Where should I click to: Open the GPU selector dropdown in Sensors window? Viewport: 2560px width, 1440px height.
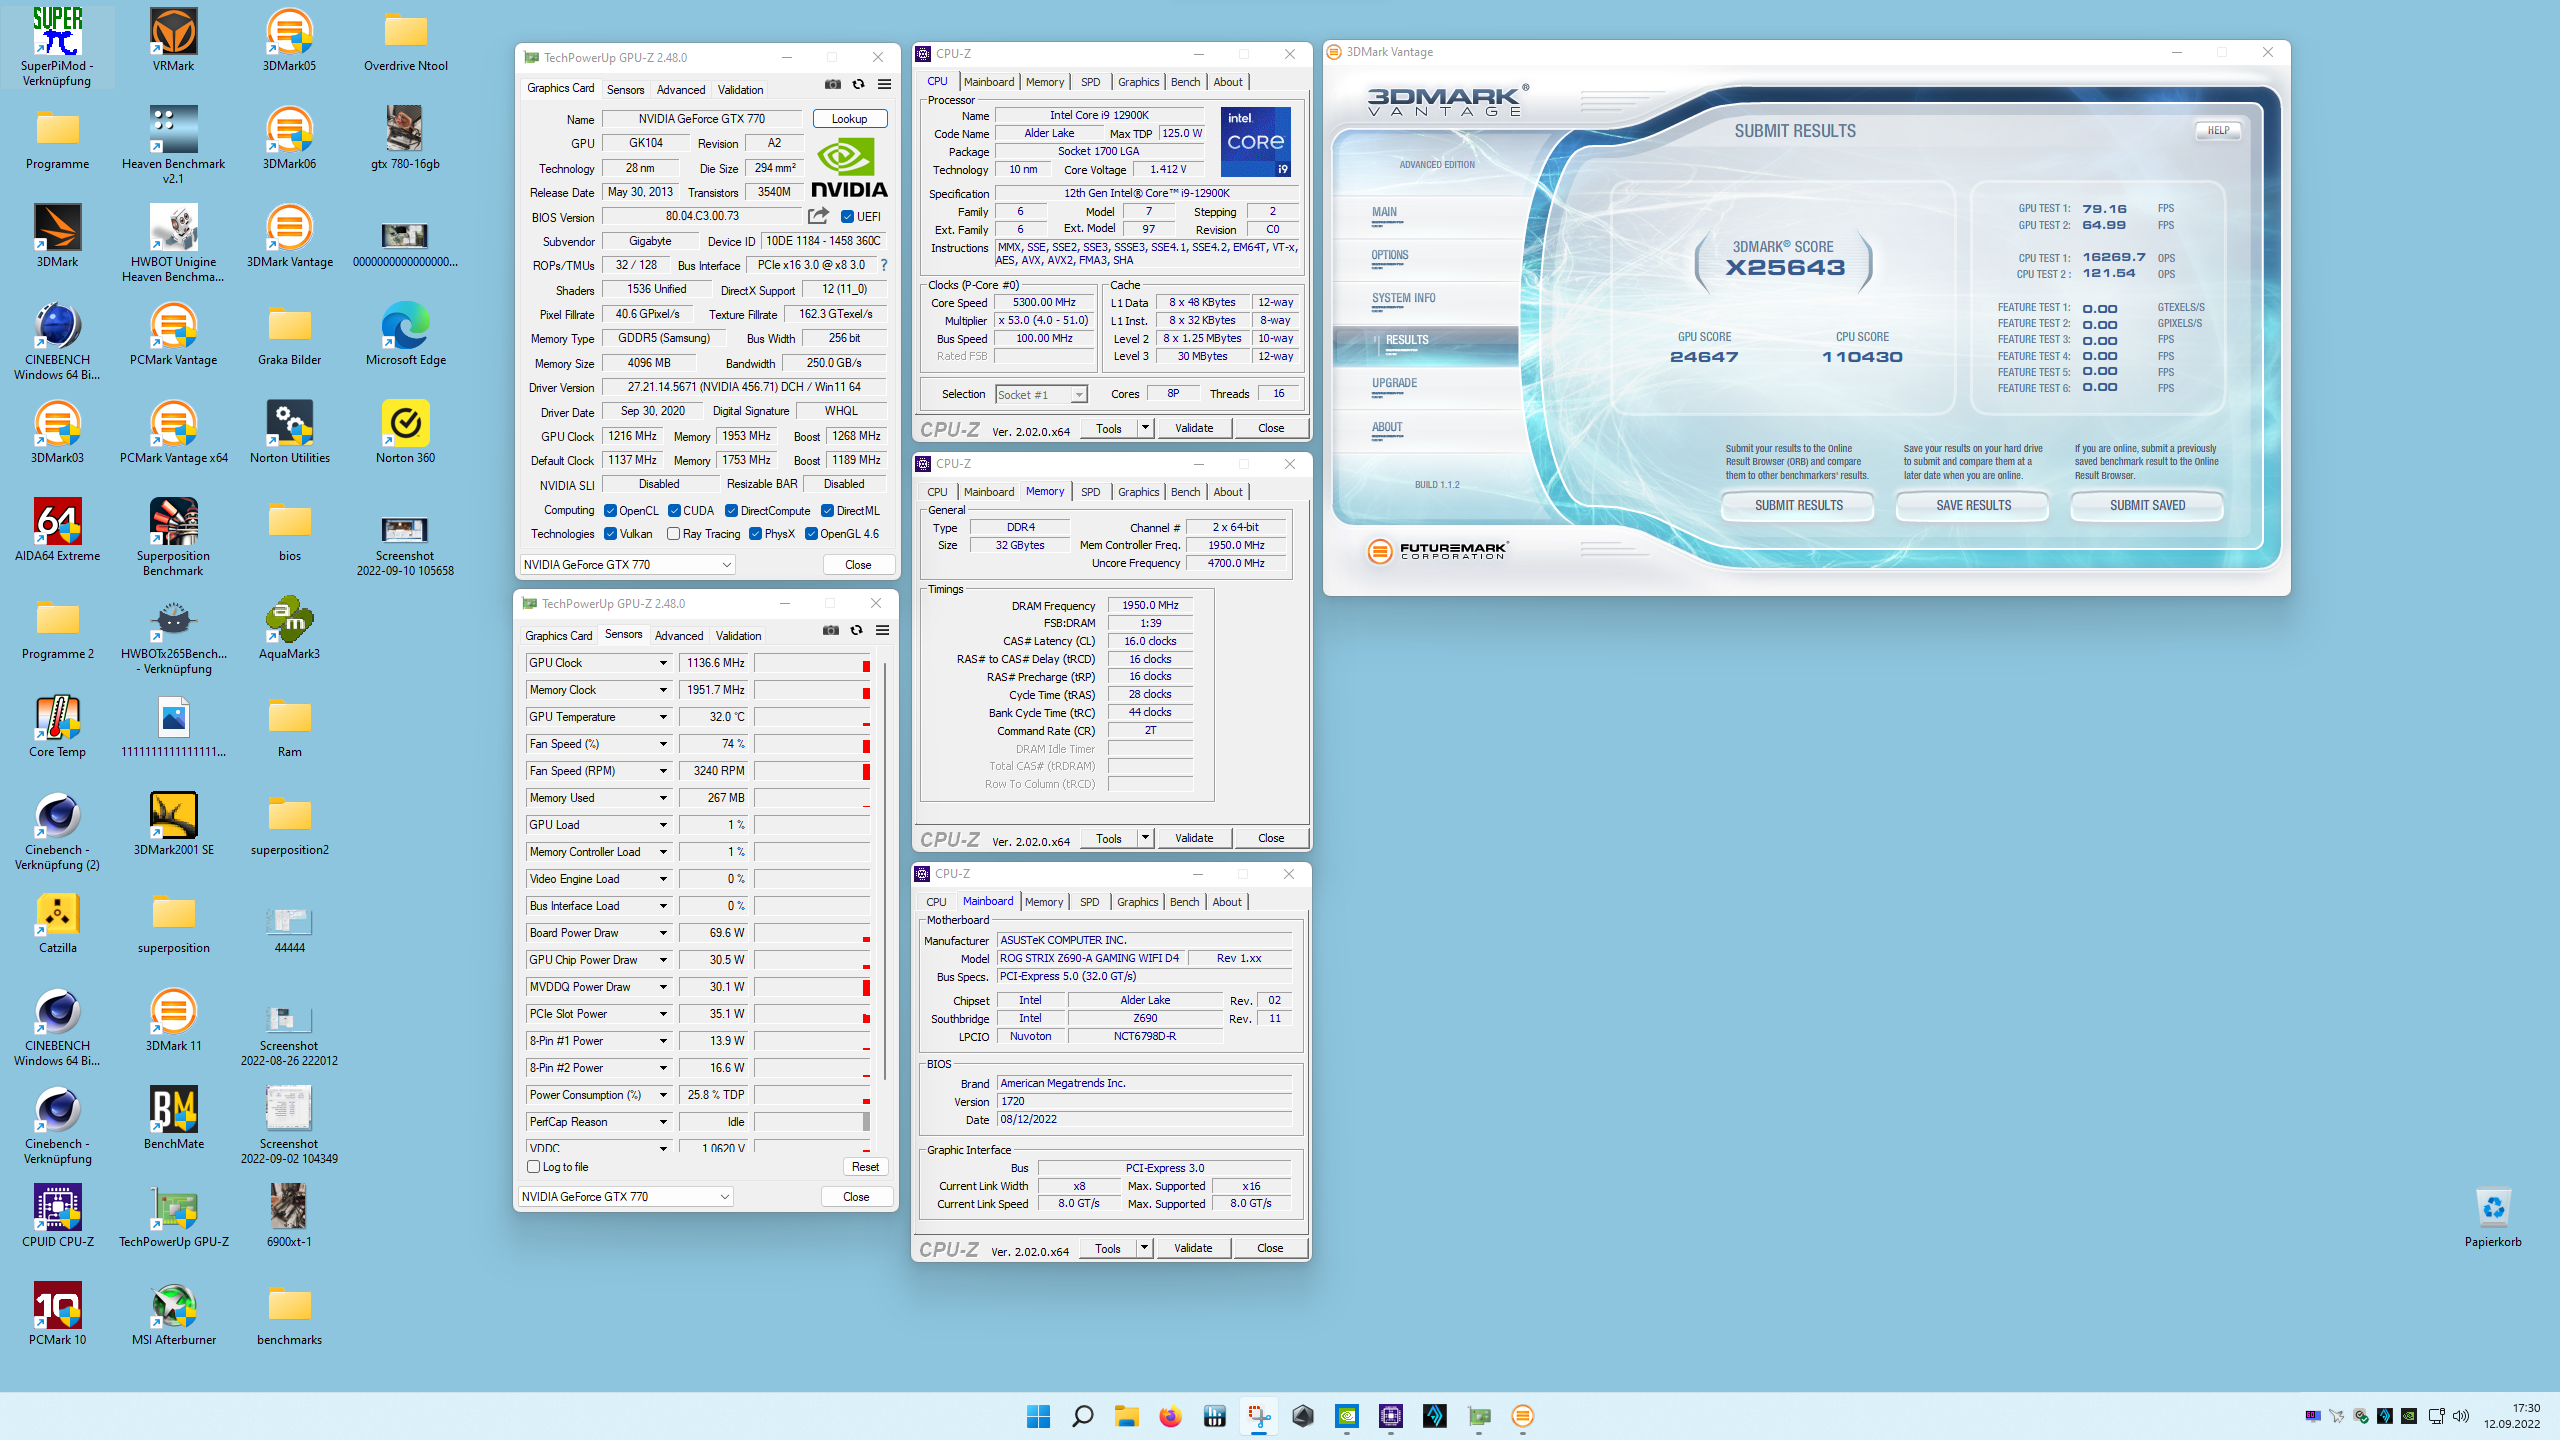coord(626,1197)
